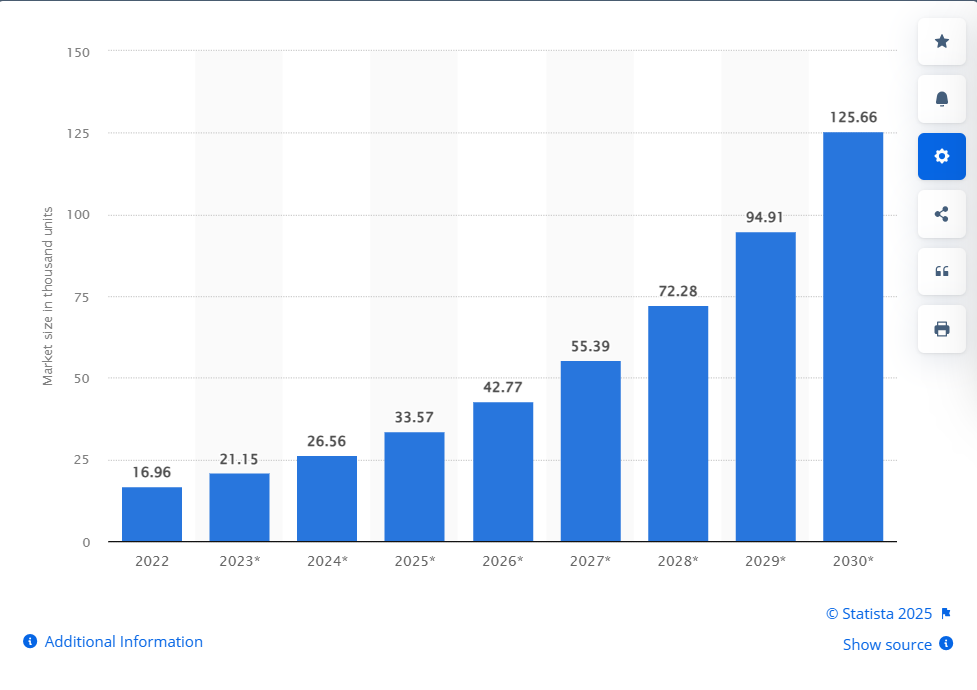Click info icon next to Show source
Image resolution: width=977 pixels, height=690 pixels.
pyautogui.click(x=946, y=643)
